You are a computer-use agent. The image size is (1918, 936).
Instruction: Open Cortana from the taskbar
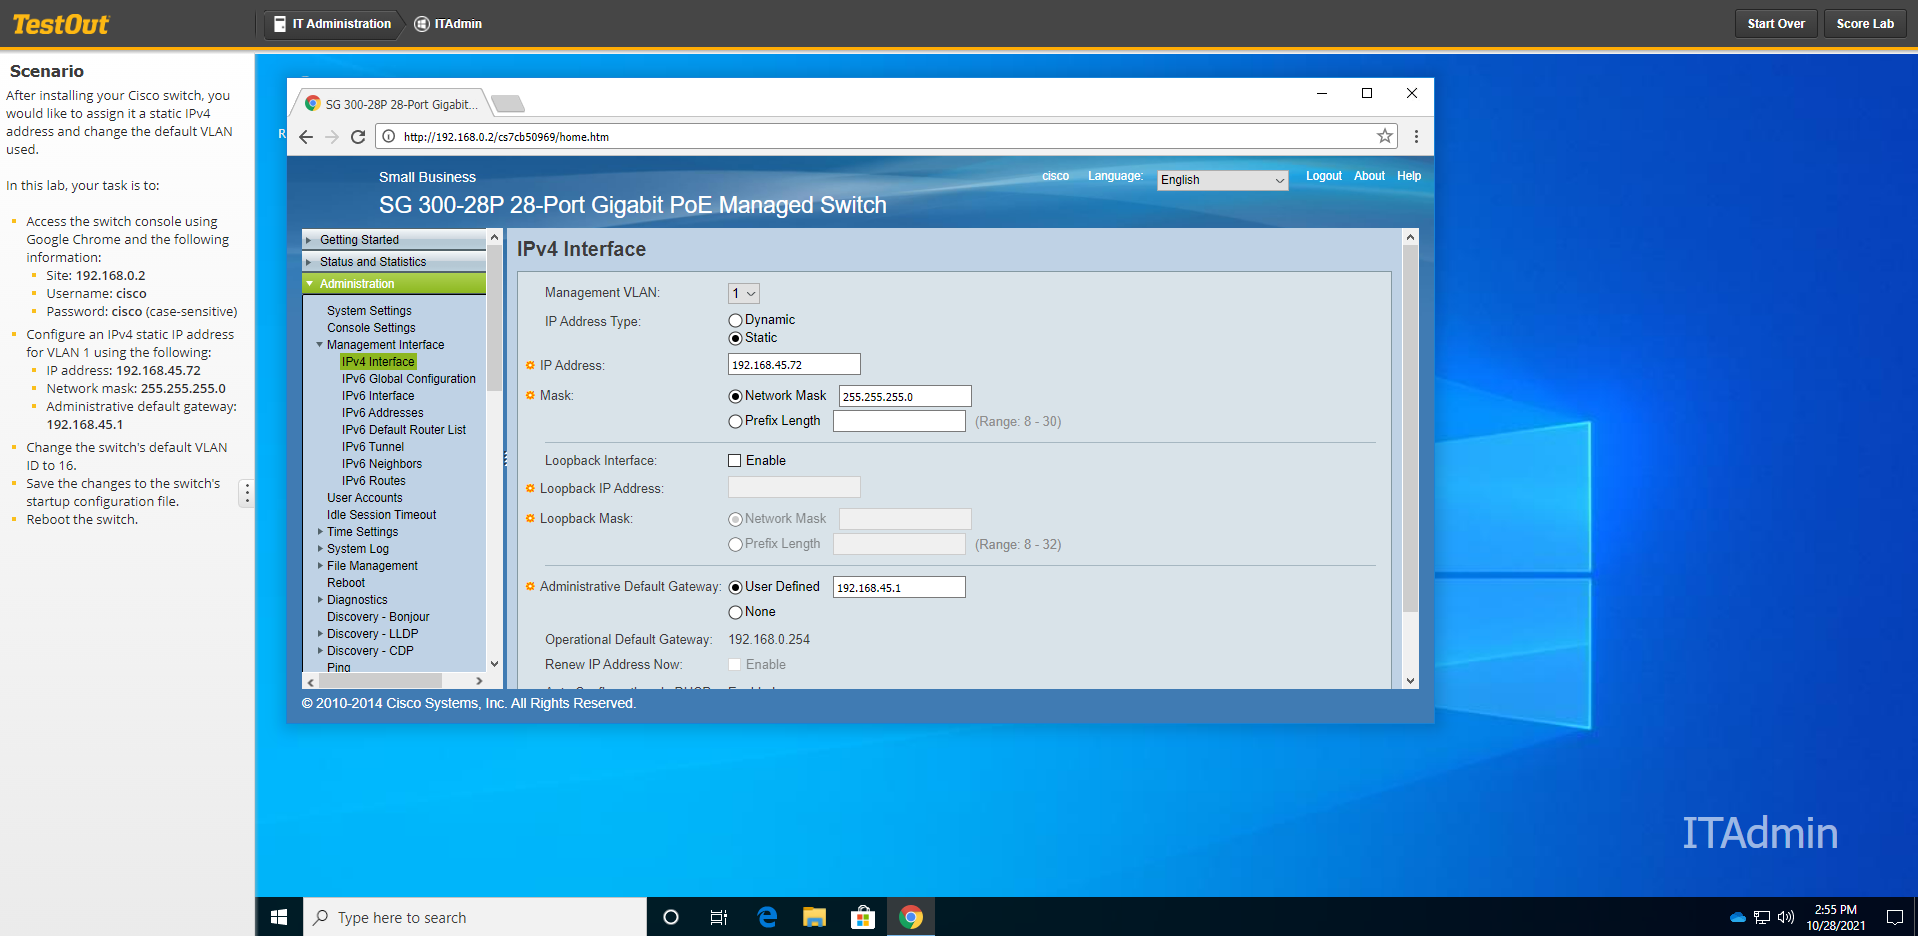(x=671, y=917)
